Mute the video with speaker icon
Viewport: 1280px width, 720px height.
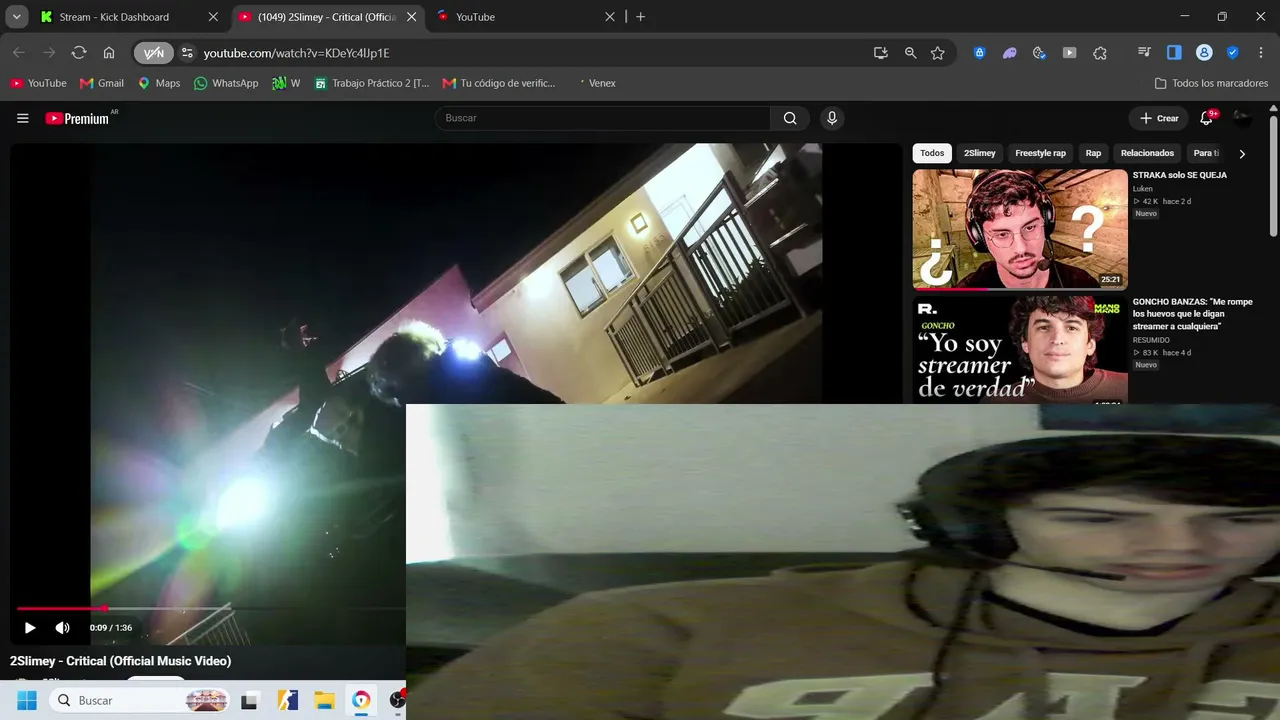(x=62, y=628)
